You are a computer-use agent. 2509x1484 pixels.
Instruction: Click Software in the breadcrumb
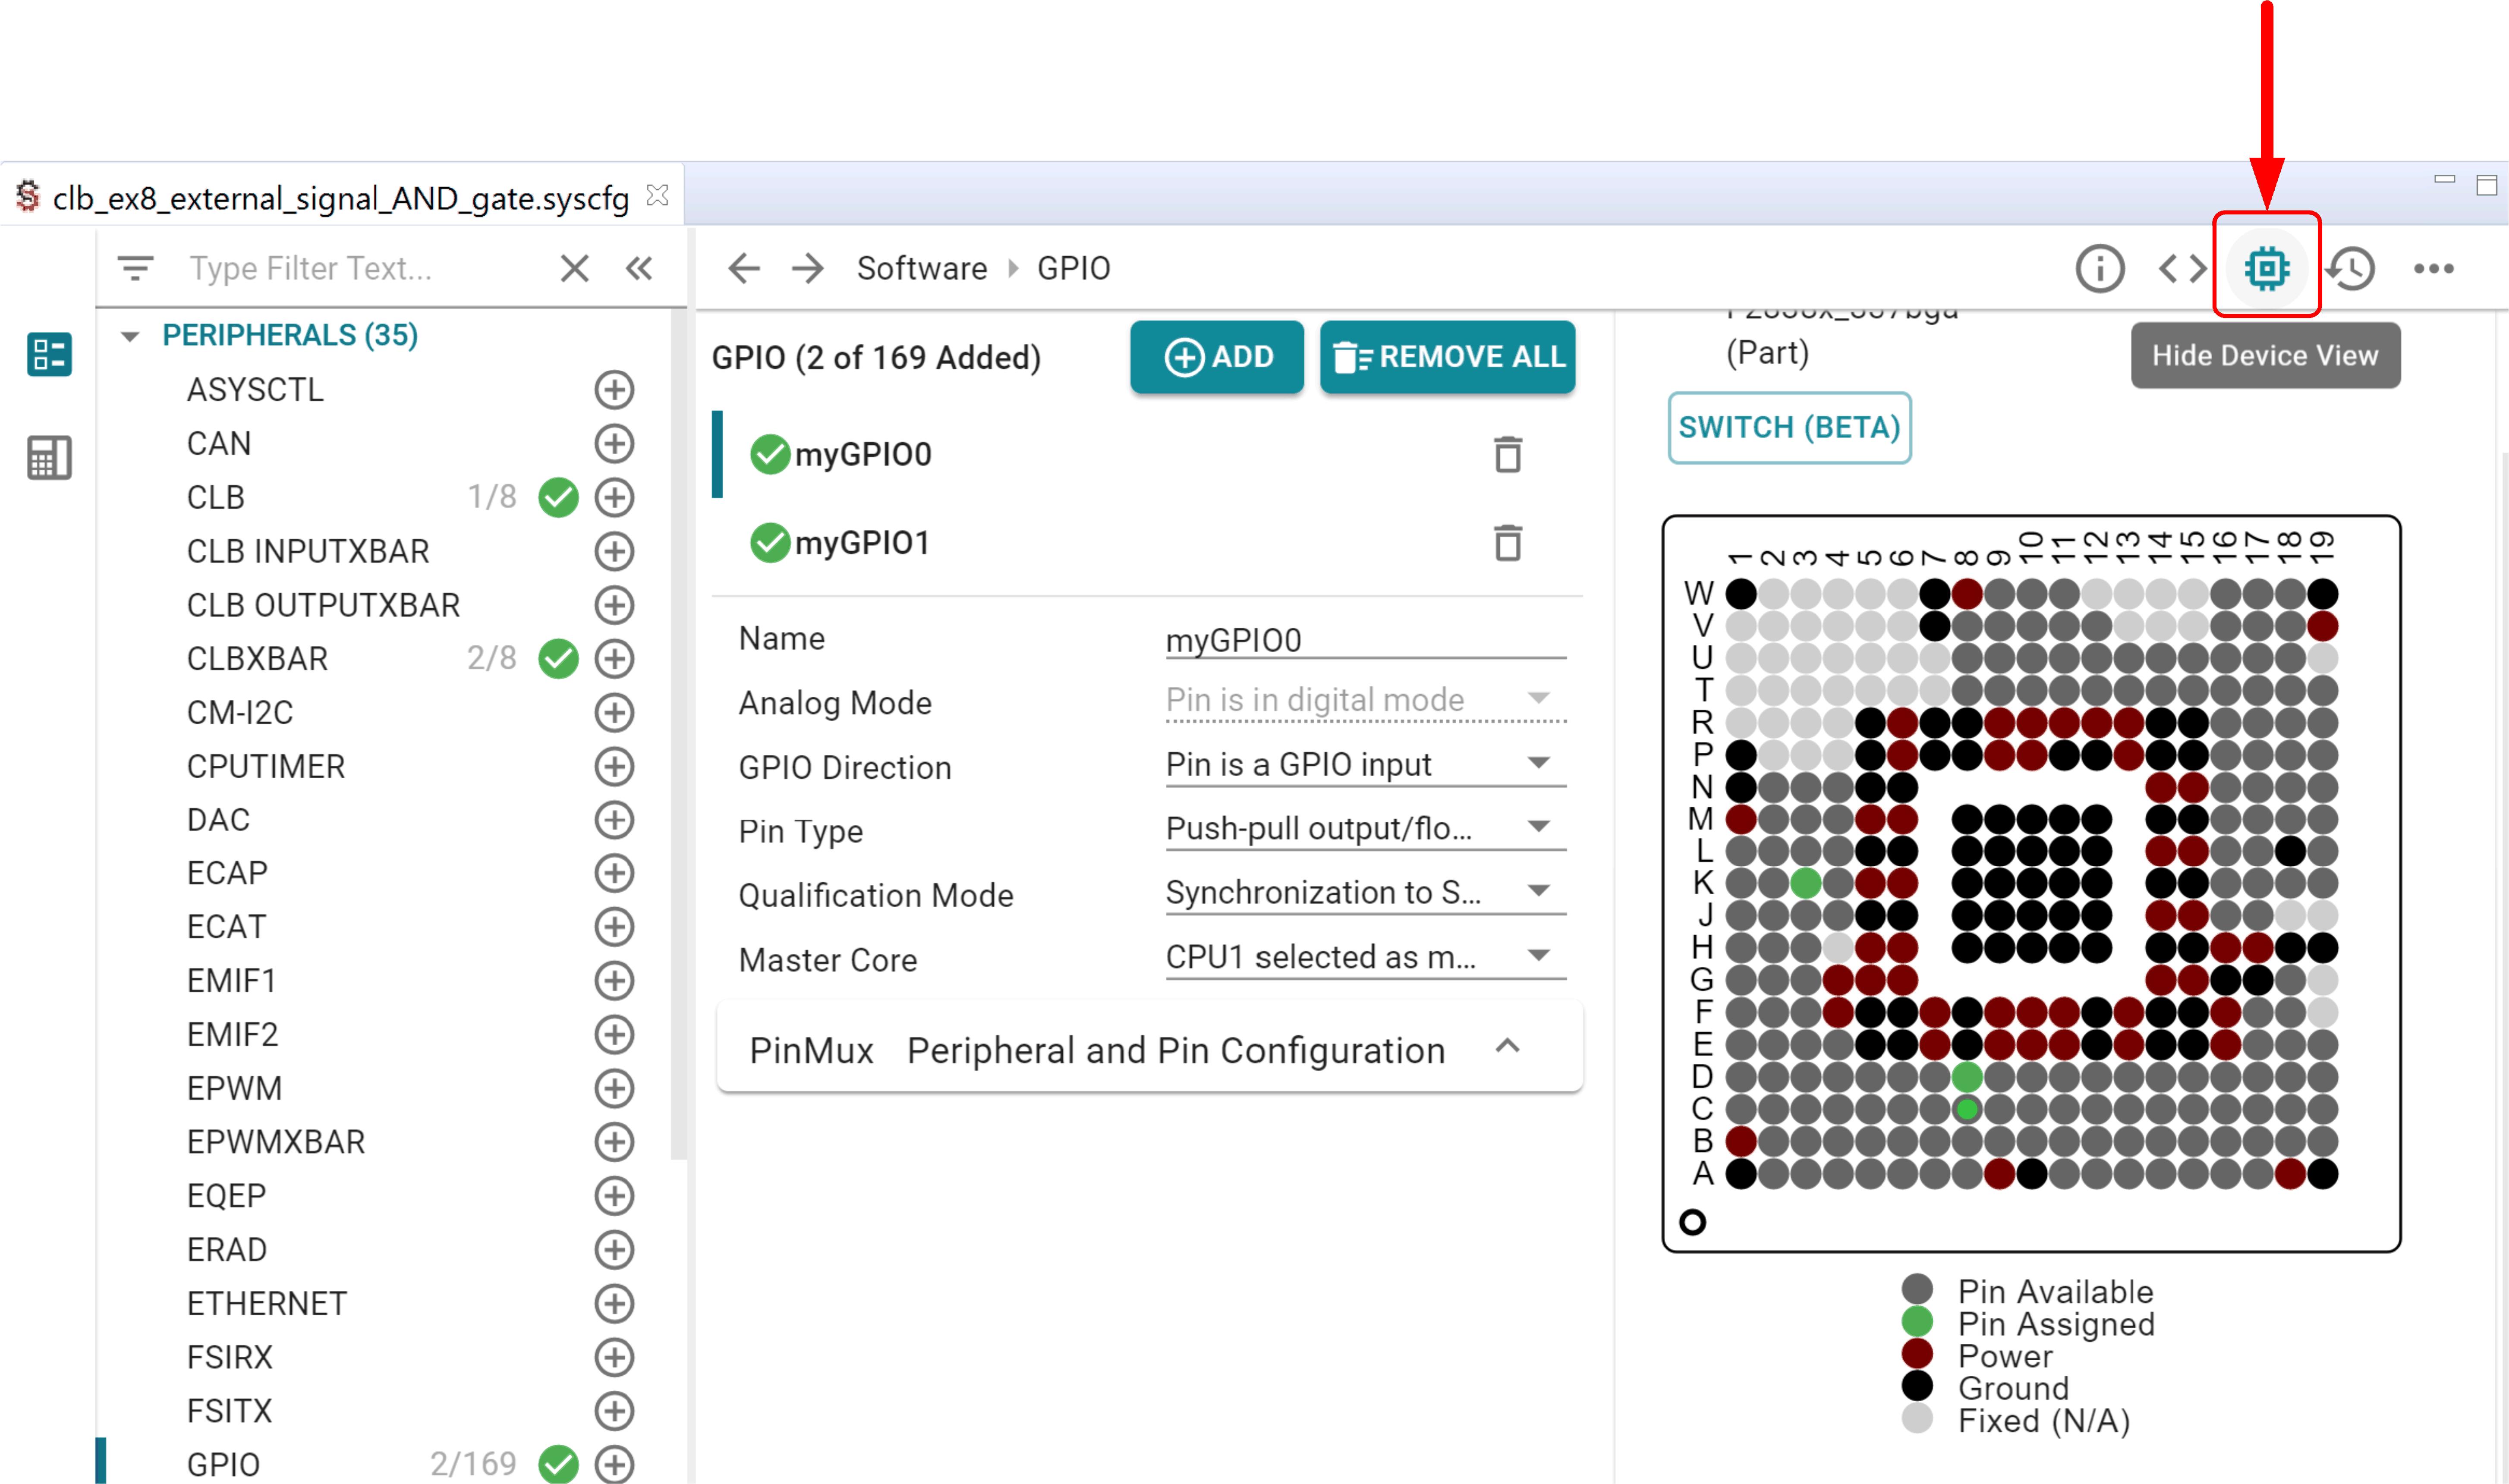point(921,268)
